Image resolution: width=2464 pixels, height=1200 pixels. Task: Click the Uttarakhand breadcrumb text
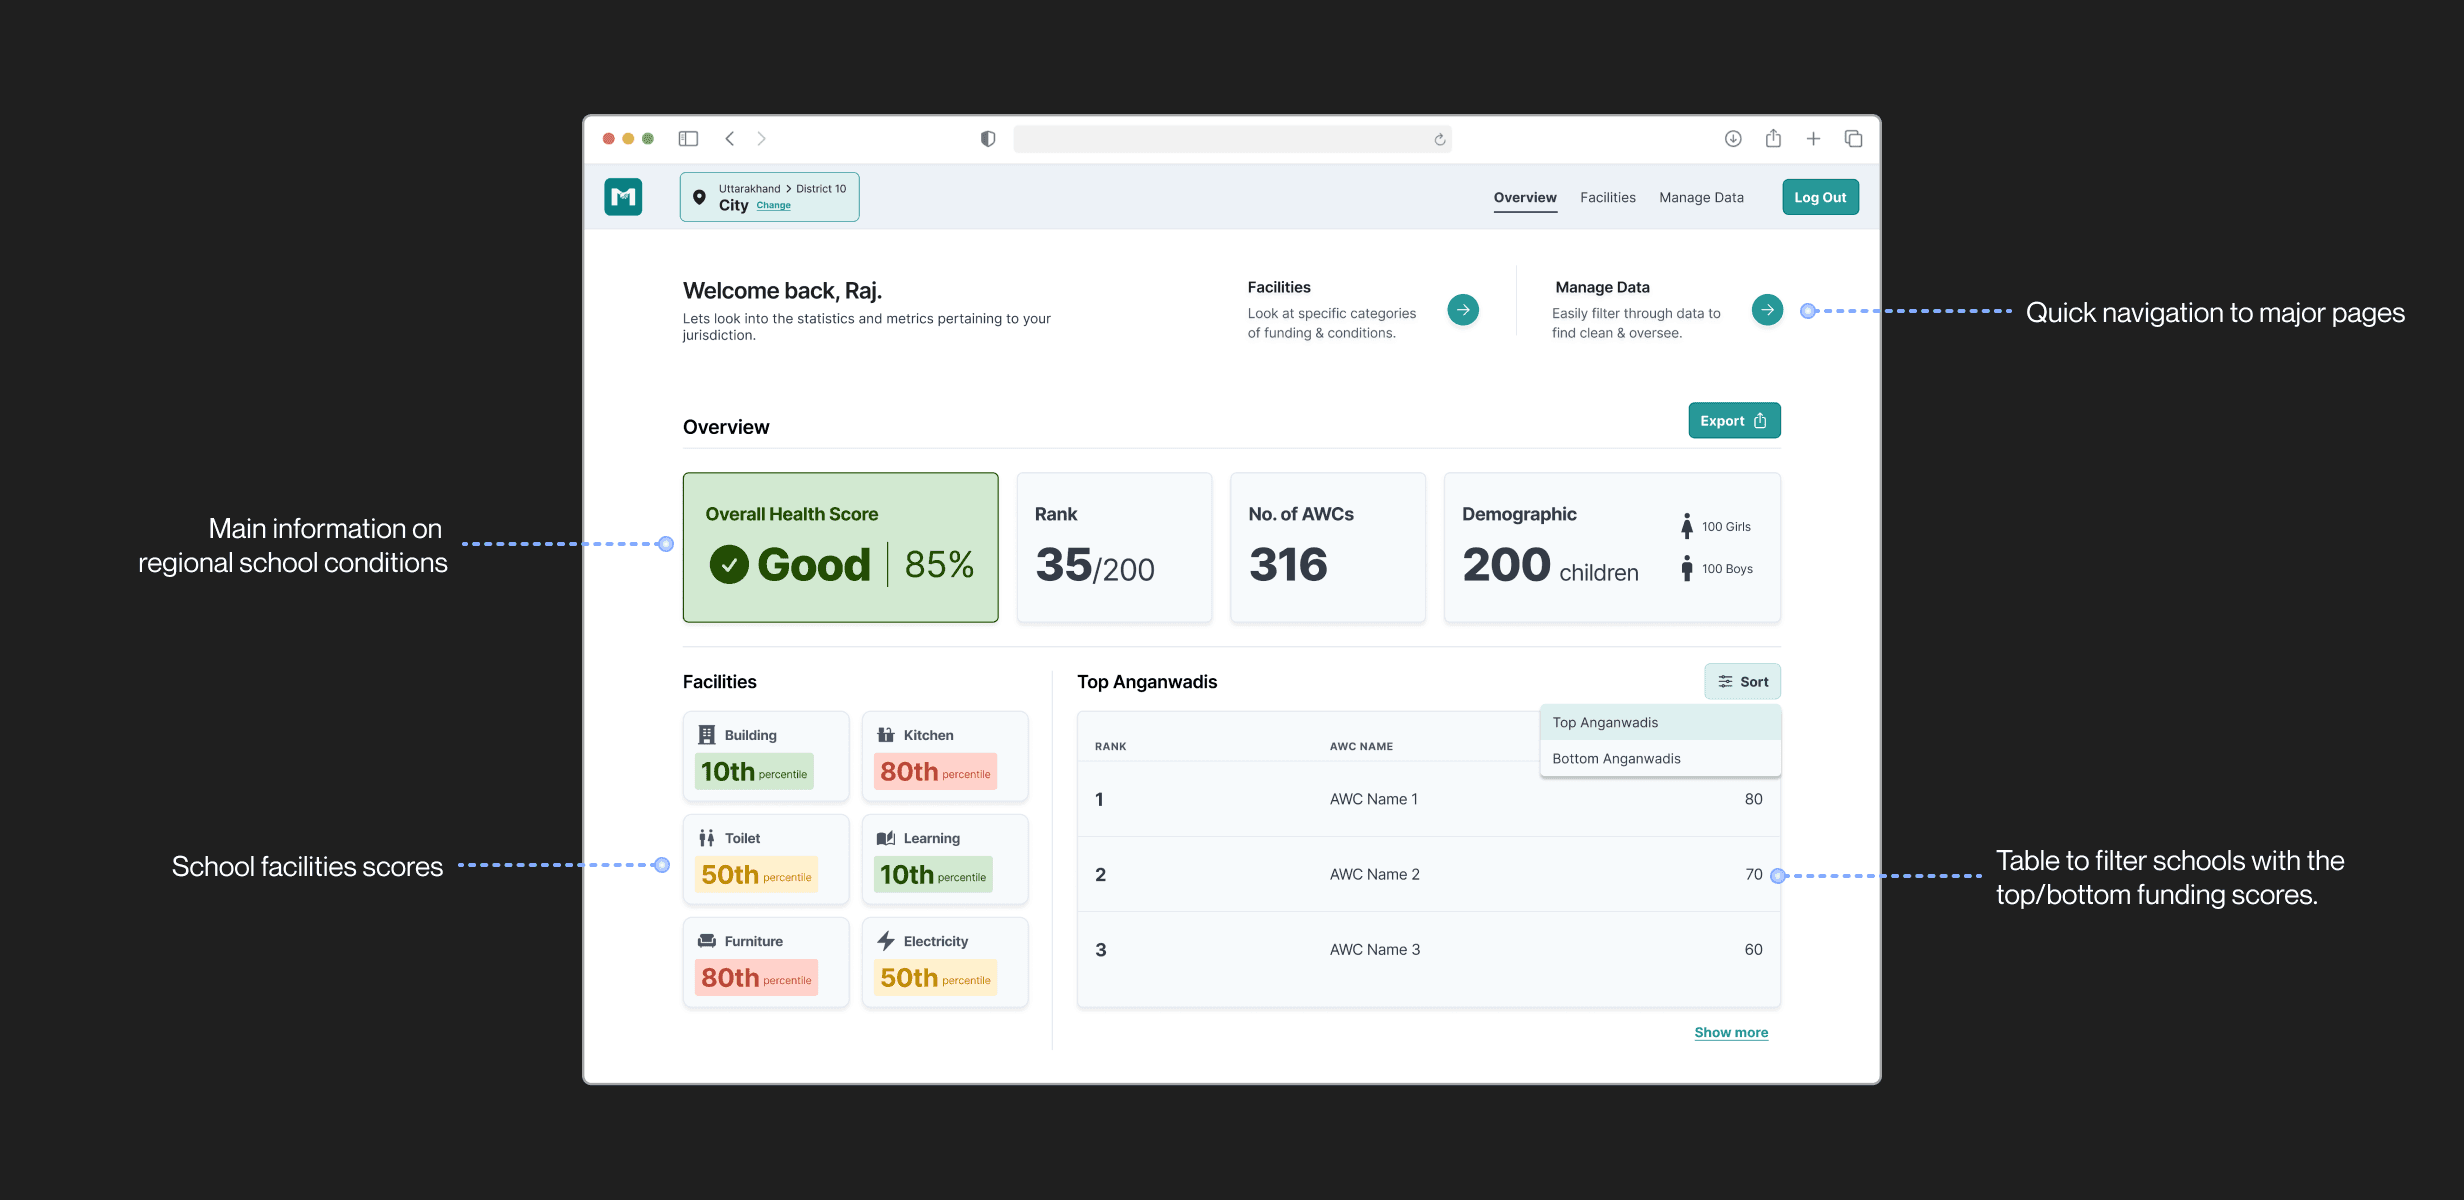[x=749, y=189]
